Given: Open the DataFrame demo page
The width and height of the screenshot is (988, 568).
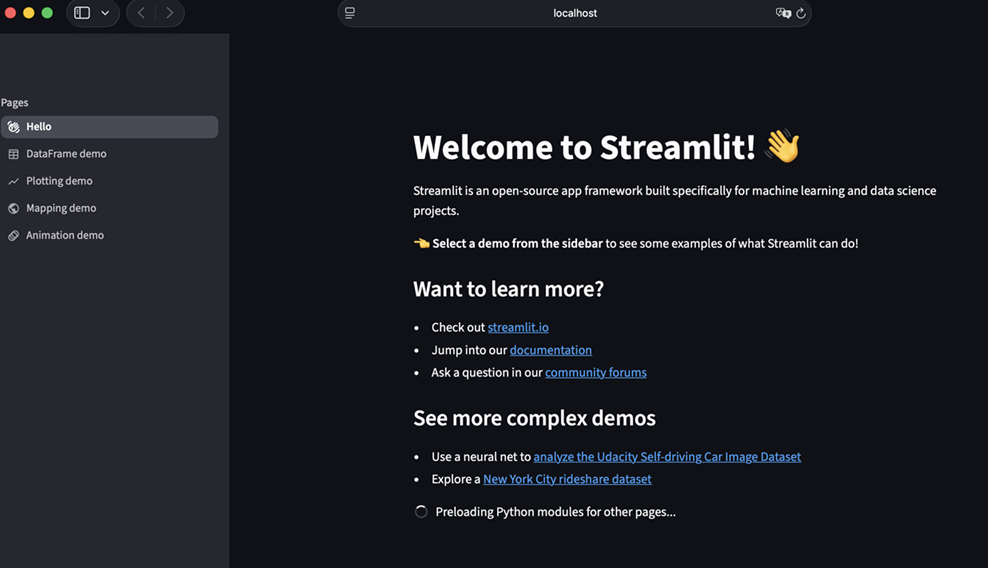Looking at the screenshot, I should coord(66,154).
